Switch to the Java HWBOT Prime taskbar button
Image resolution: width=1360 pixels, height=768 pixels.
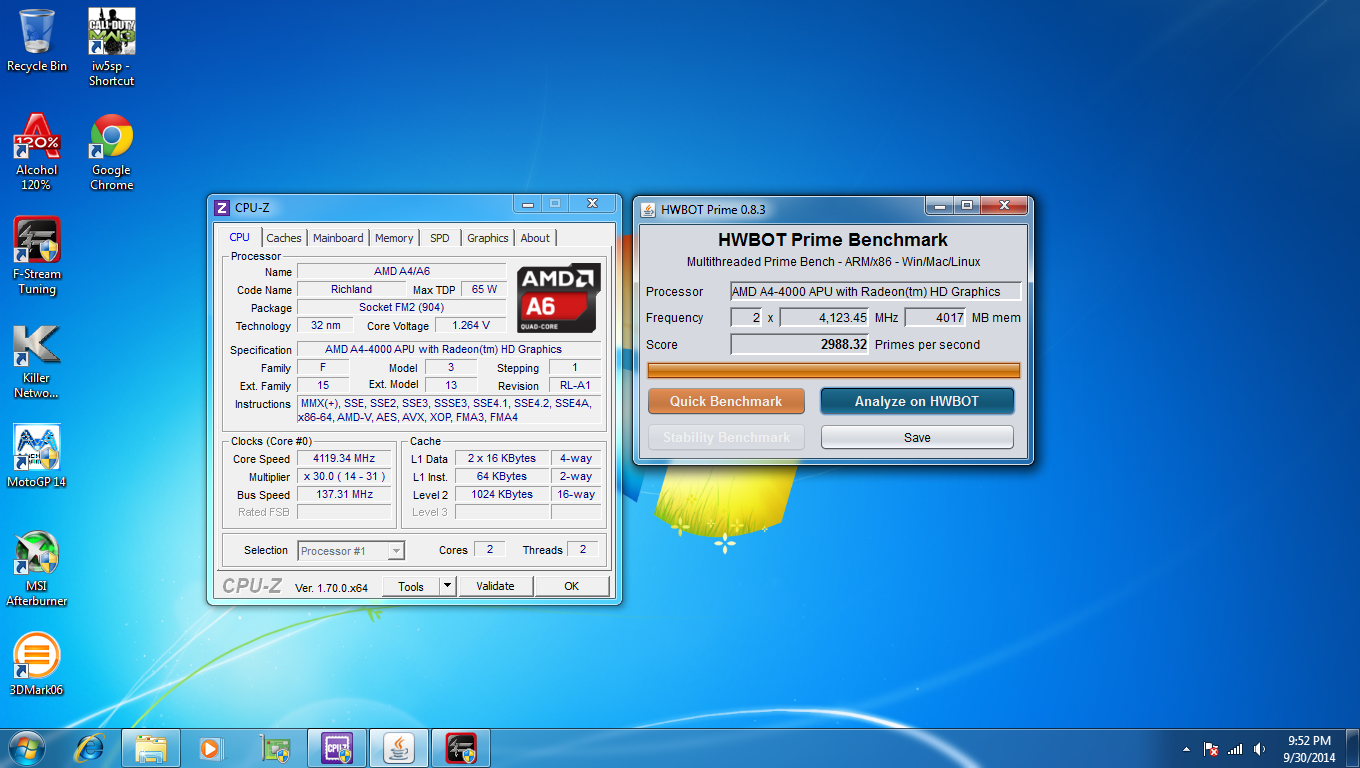[x=399, y=747]
